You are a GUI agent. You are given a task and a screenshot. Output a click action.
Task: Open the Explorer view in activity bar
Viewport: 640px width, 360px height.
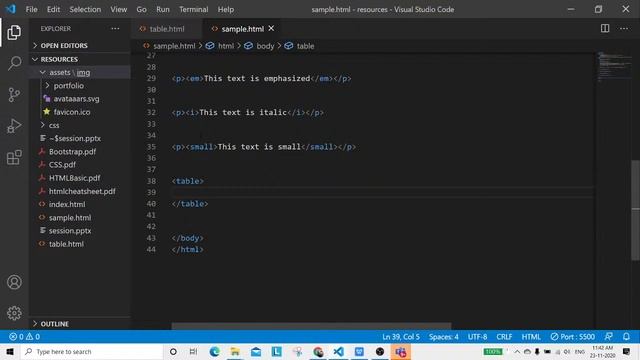tap(14, 33)
